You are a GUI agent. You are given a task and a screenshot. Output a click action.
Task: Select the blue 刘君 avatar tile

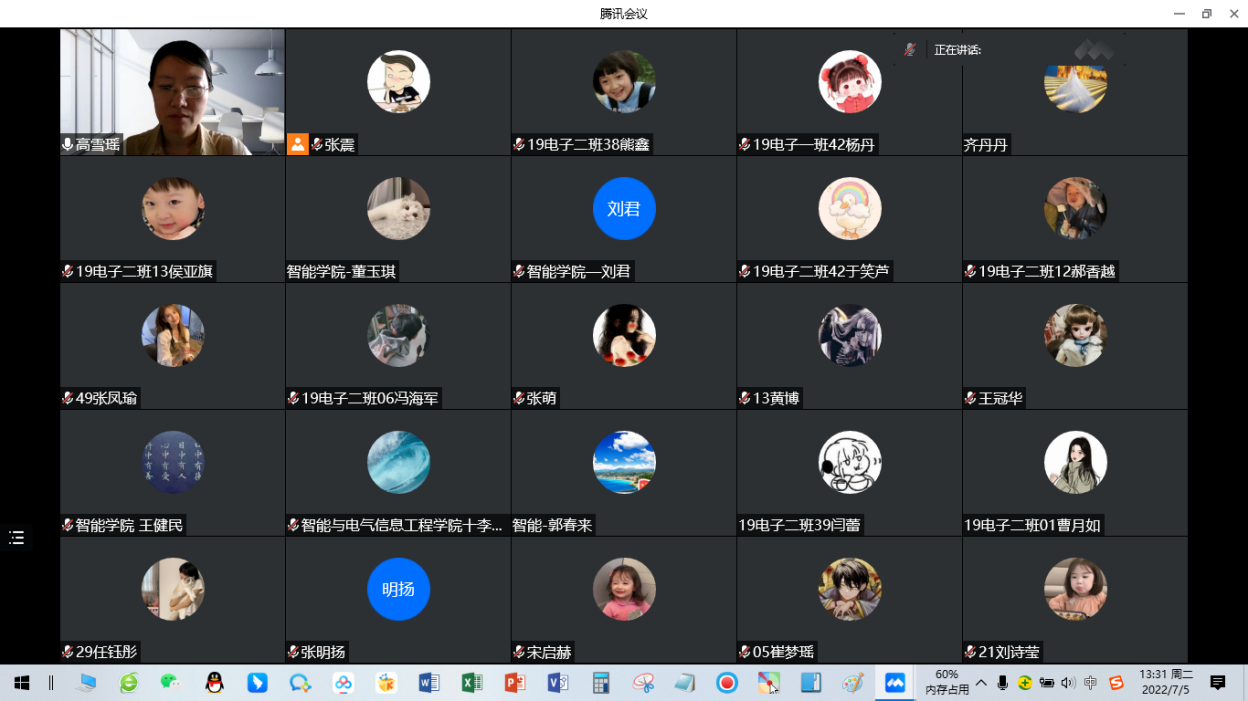pyautogui.click(x=624, y=208)
